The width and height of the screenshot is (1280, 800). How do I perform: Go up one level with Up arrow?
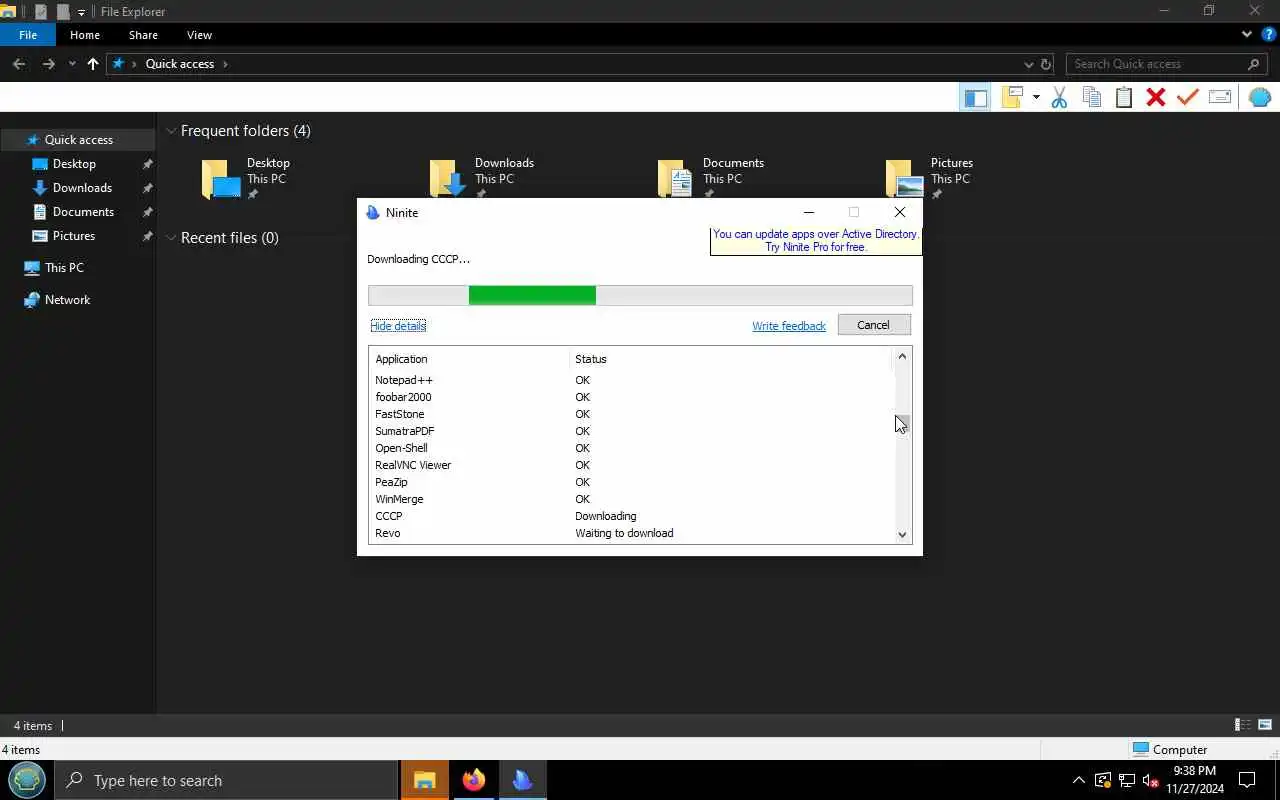point(93,64)
